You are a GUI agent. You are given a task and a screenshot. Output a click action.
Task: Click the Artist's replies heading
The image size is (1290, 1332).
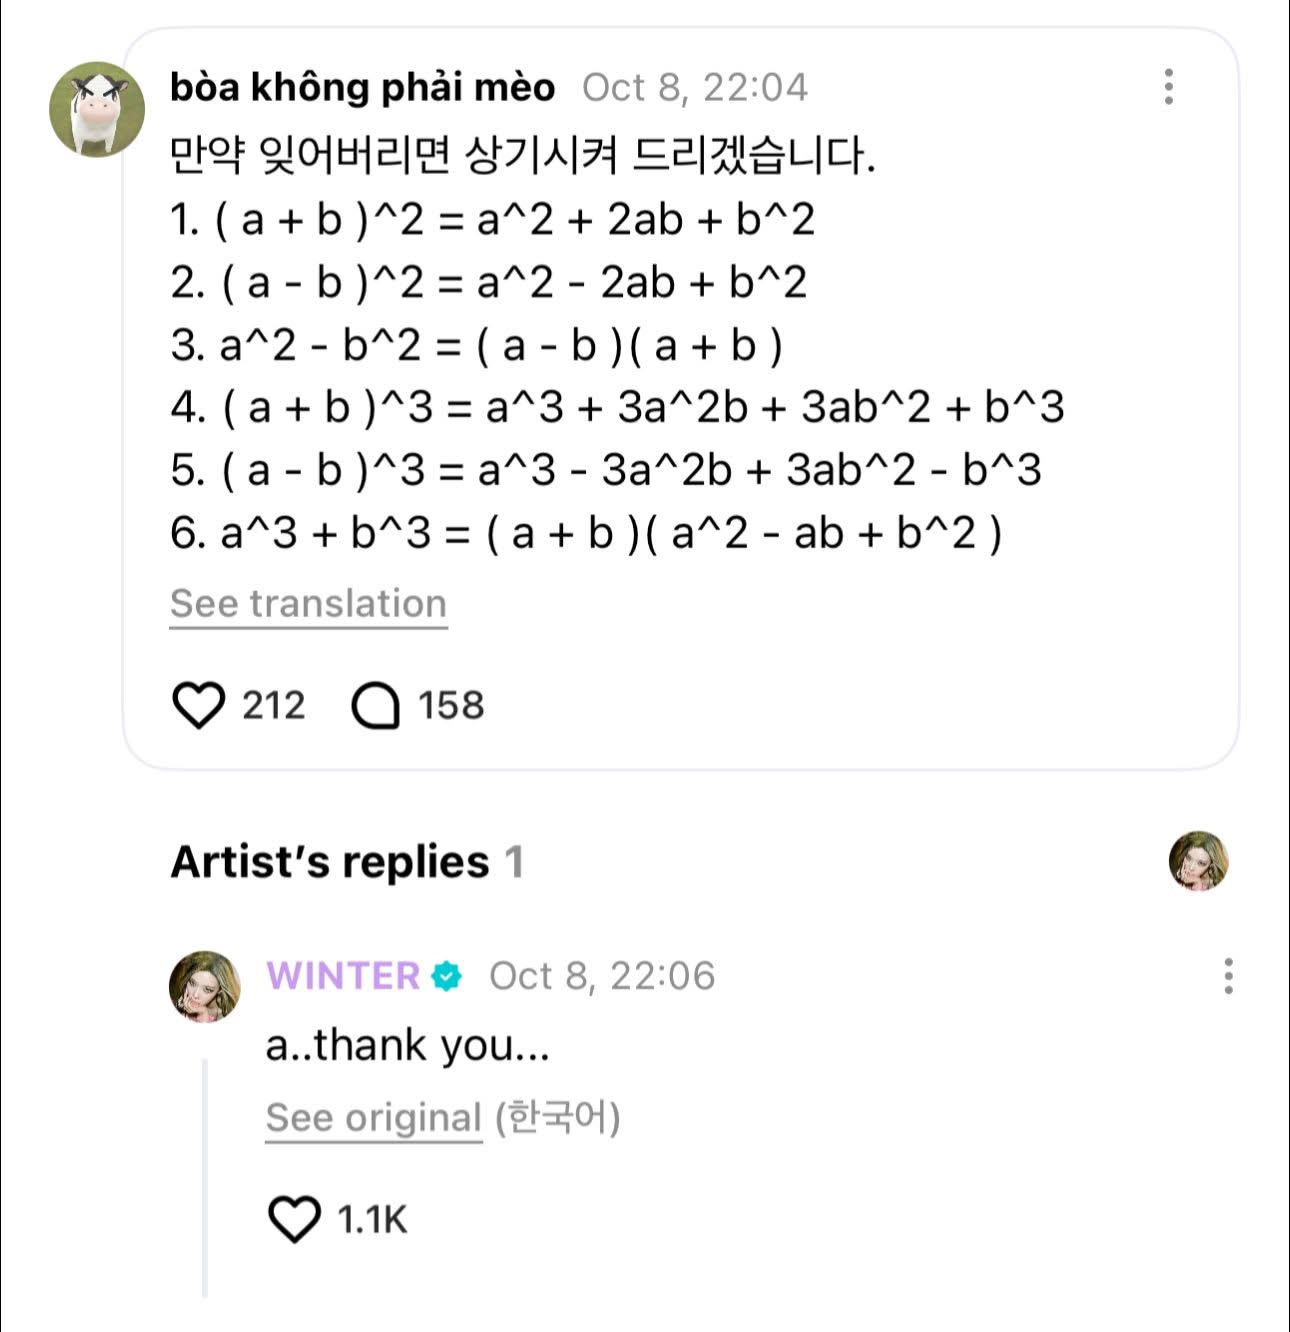coord(330,862)
